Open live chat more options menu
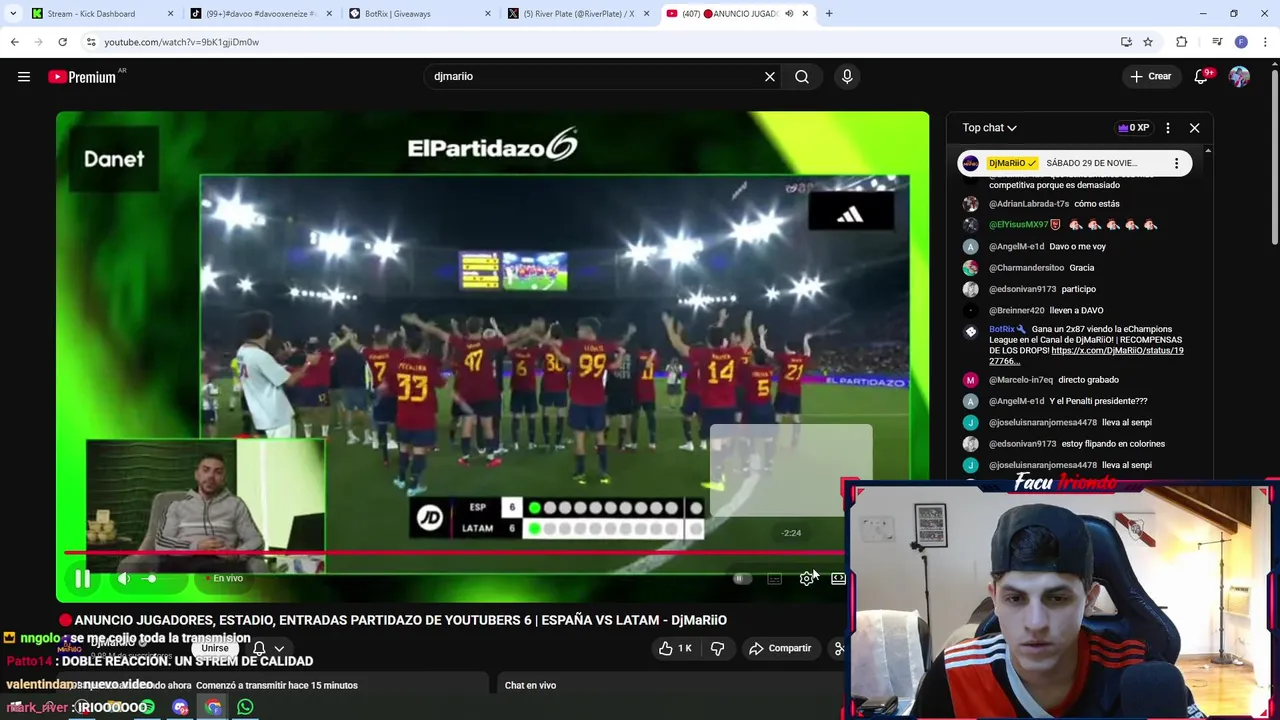This screenshot has height=720, width=1280. (x=1167, y=128)
